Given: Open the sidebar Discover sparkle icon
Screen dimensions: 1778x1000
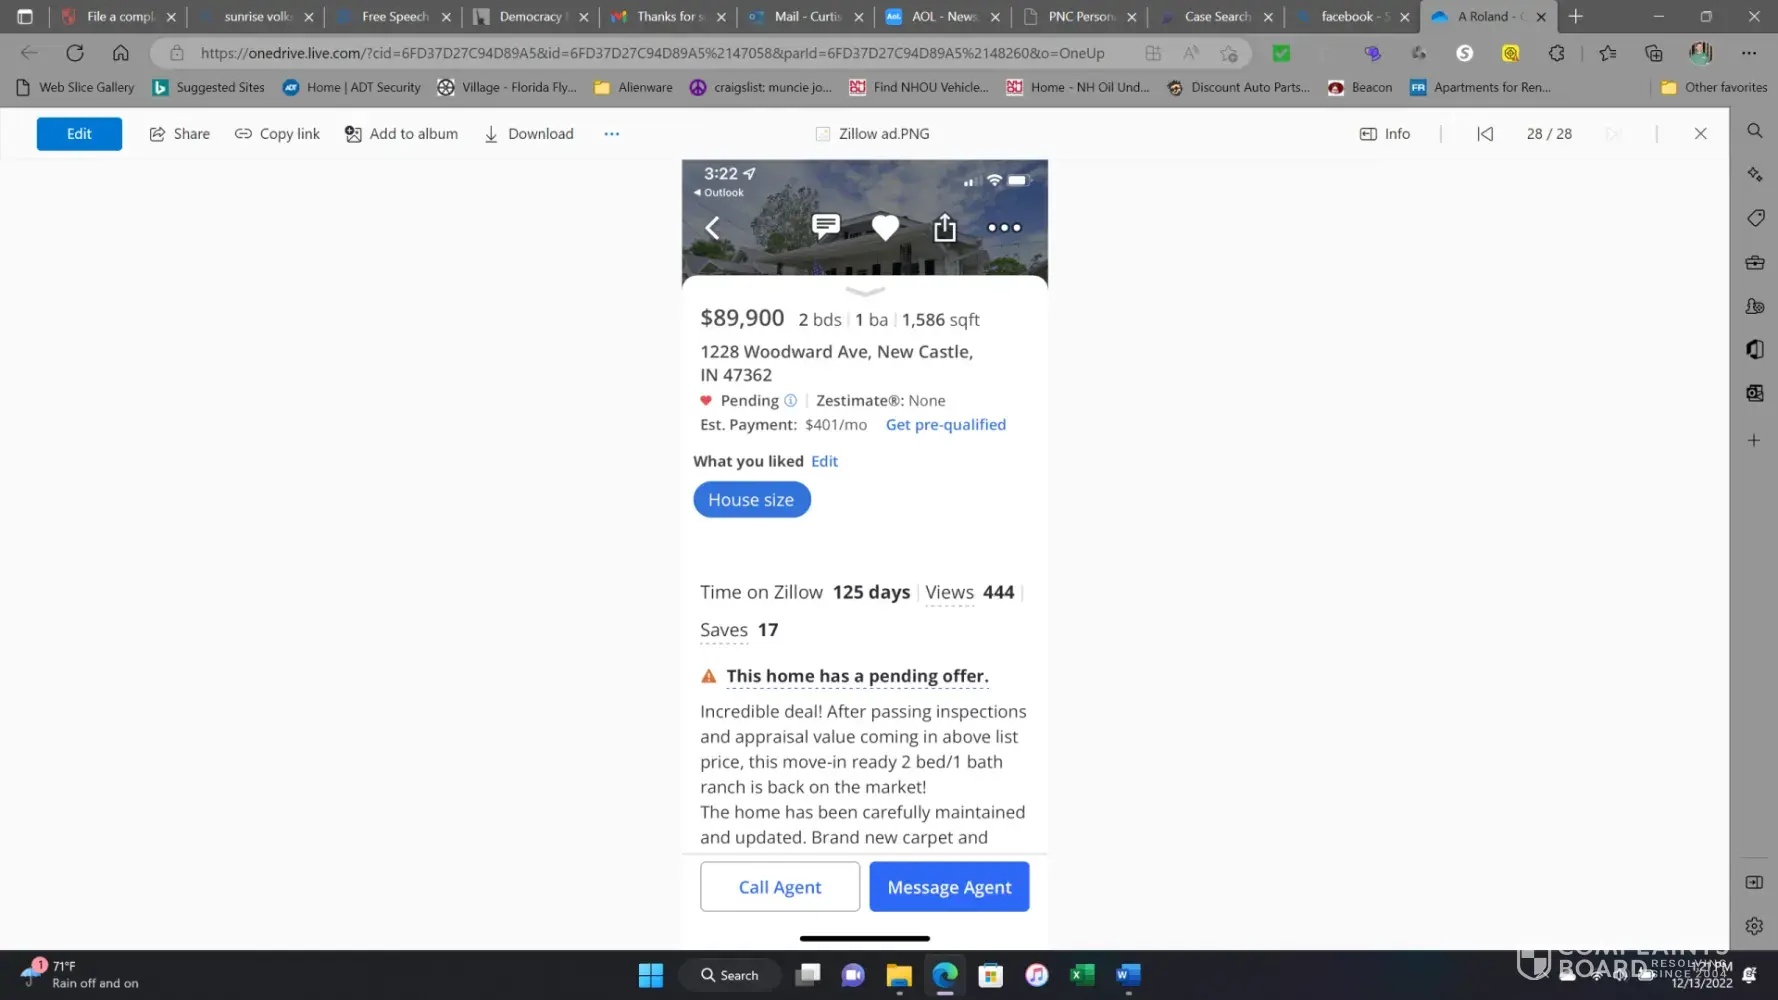Looking at the screenshot, I should pos(1755,175).
